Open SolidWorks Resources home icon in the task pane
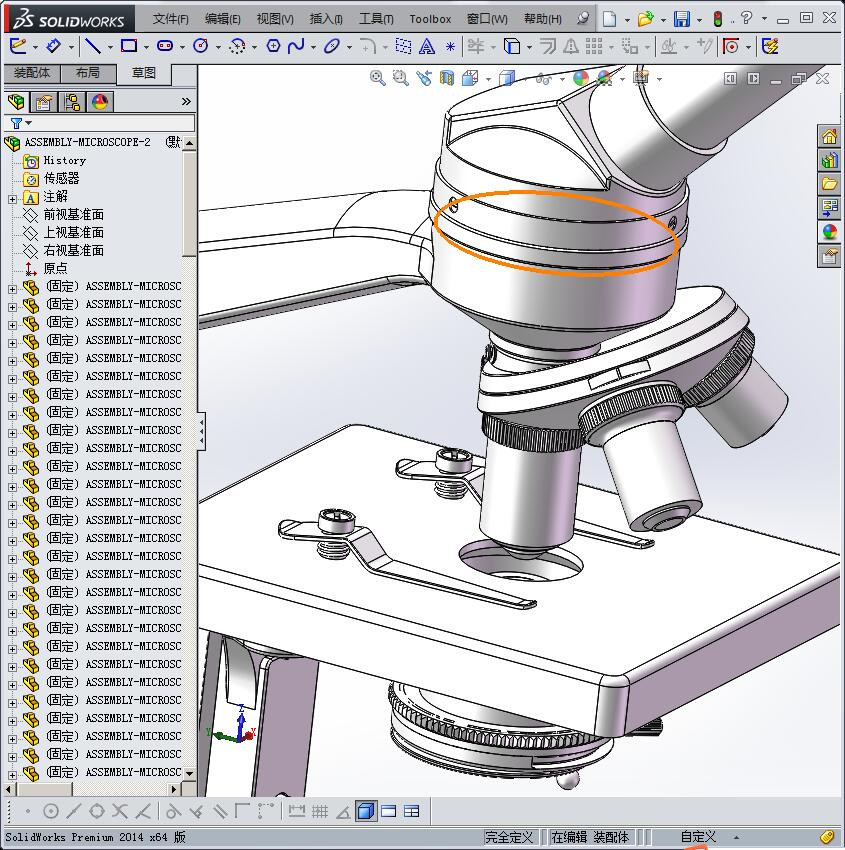This screenshot has height=850, width=845. [x=829, y=137]
